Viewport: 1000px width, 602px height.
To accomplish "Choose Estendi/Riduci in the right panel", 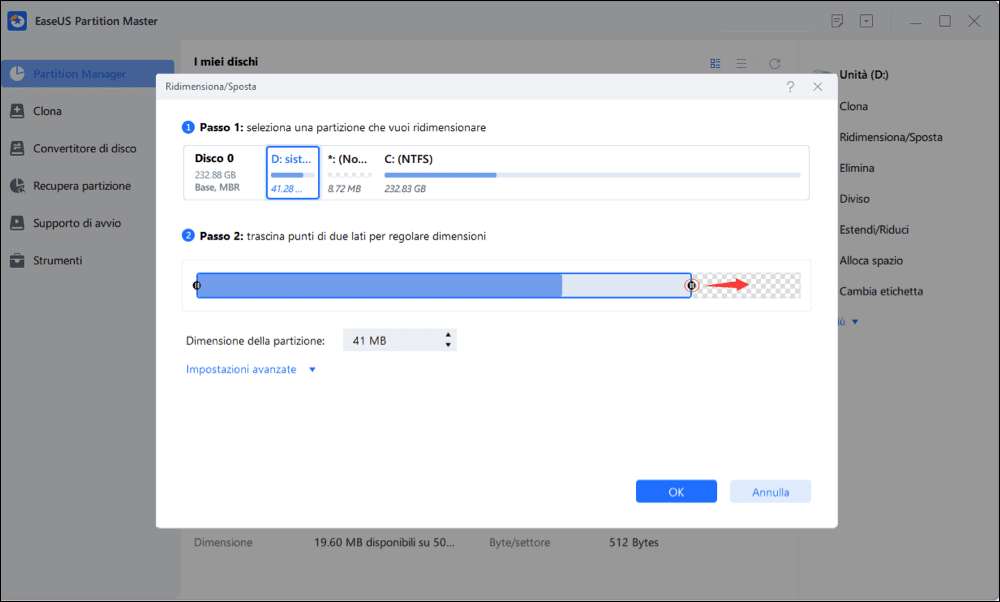I will point(874,230).
